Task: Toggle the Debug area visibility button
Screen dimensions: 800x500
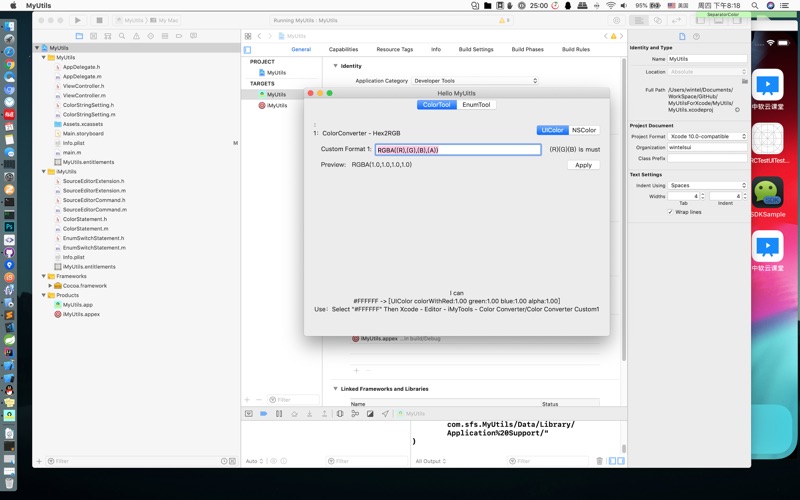Action: [x=718, y=20]
